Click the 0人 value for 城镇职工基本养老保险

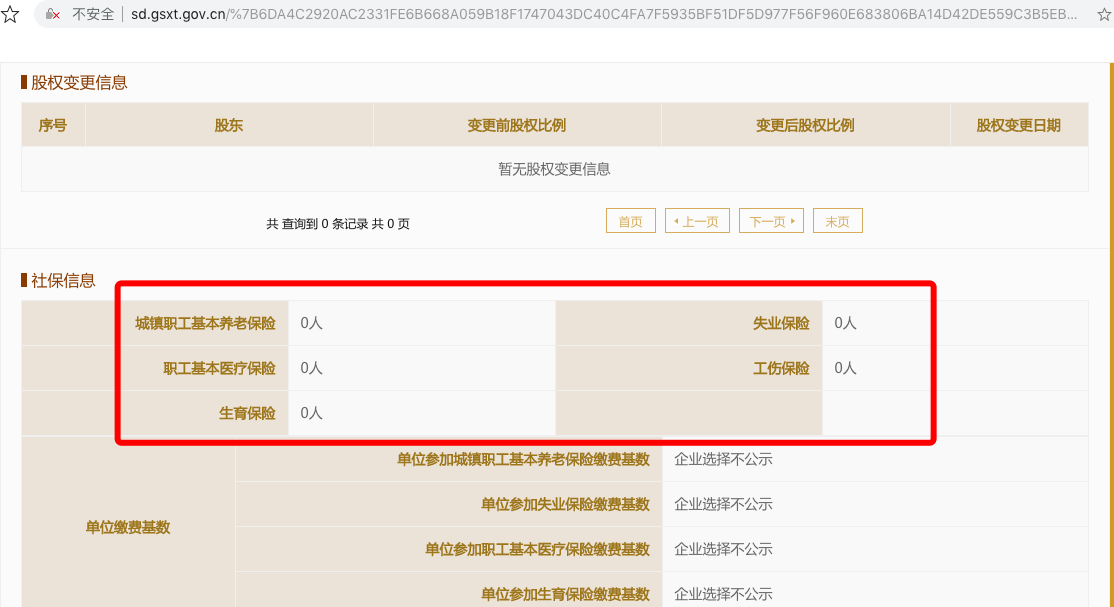point(311,323)
